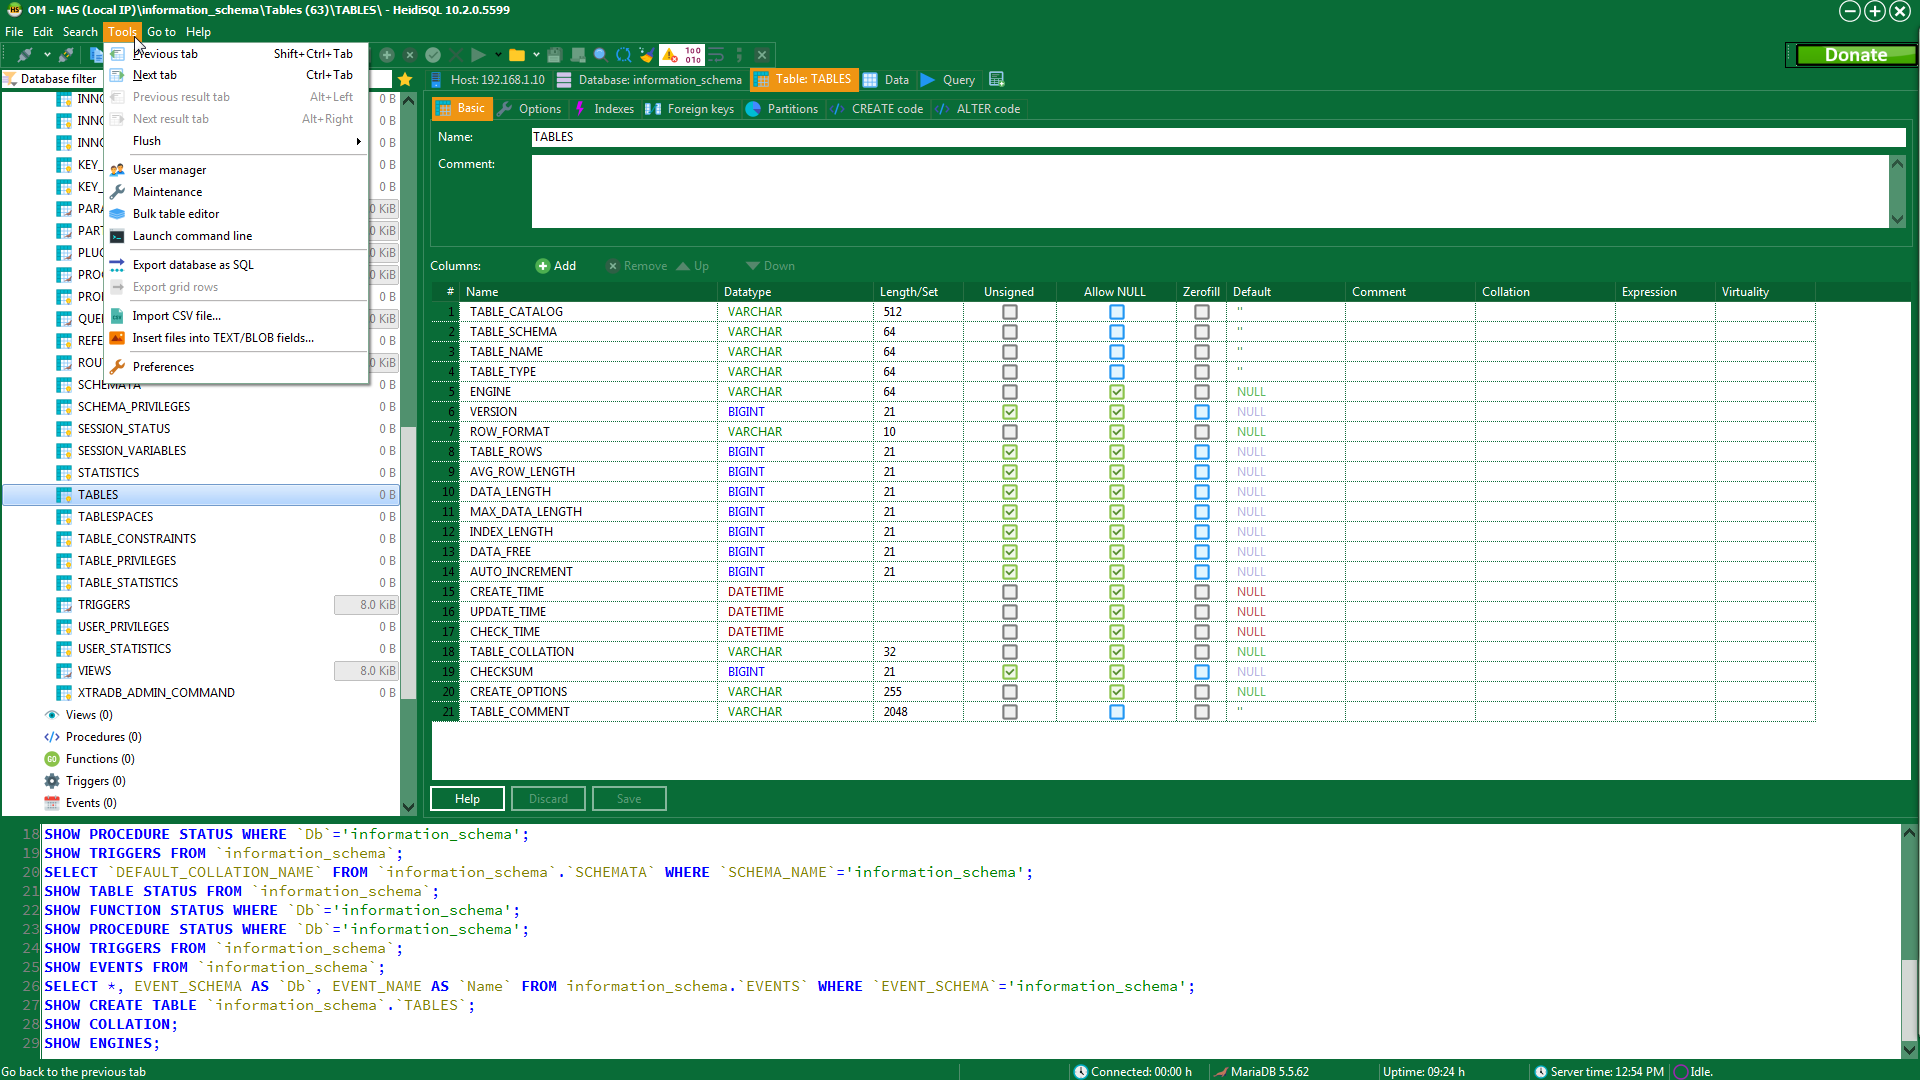Click the semicolon delimiter icon in the toolbar
Viewport: 1920px width, 1080px height.
pyautogui.click(x=739, y=55)
